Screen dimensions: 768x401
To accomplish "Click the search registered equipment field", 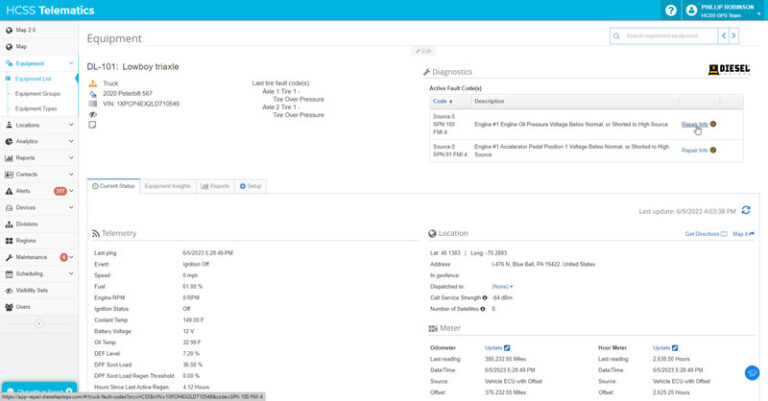I will [x=664, y=36].
